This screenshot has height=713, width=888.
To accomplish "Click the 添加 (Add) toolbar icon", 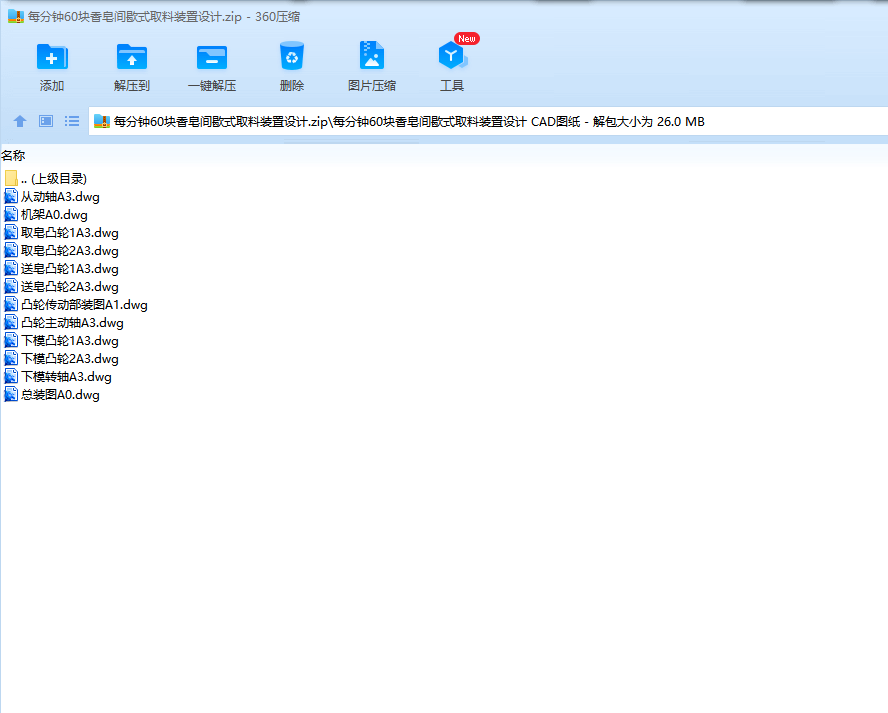I will [x=52, y=57].
